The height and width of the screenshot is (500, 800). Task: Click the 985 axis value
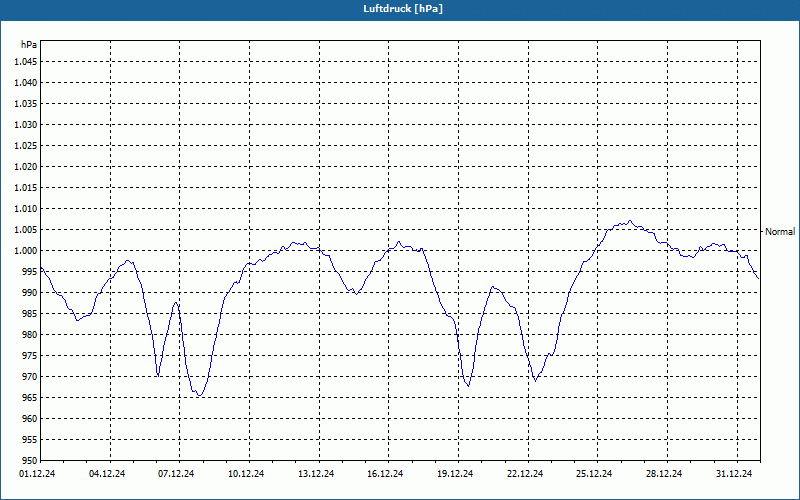30,313
